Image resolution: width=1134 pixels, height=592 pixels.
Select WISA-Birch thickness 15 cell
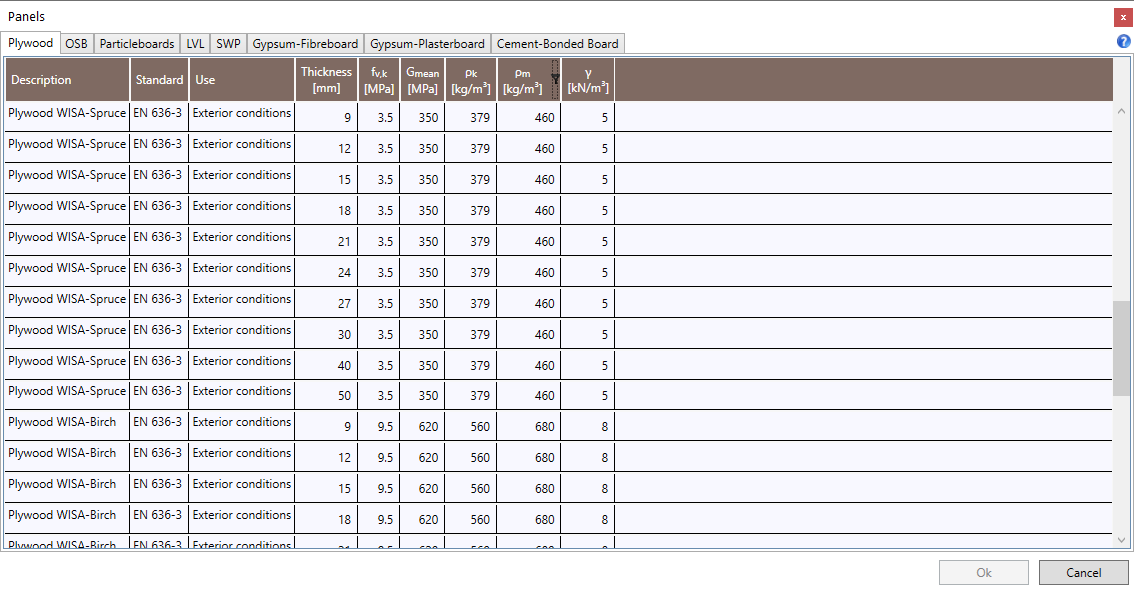coord(326,489)
